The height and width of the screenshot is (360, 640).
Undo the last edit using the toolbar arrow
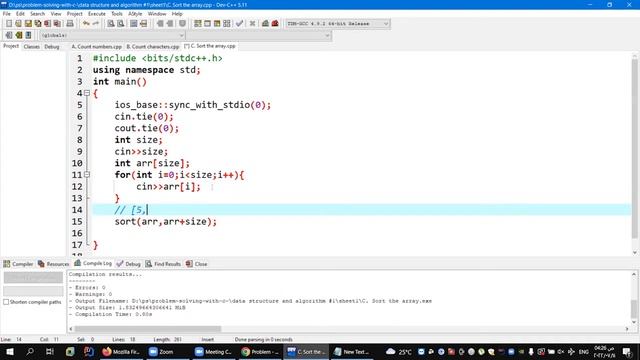click(x=86, y=24)
